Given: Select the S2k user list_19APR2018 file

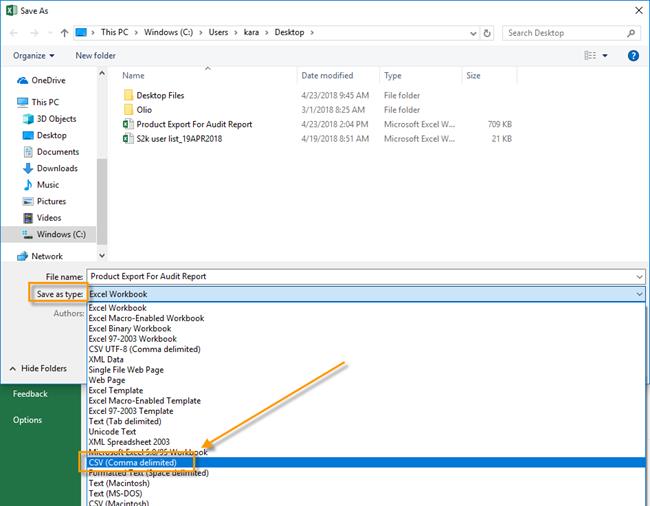Looking at the screenshot, I should 179,139.
